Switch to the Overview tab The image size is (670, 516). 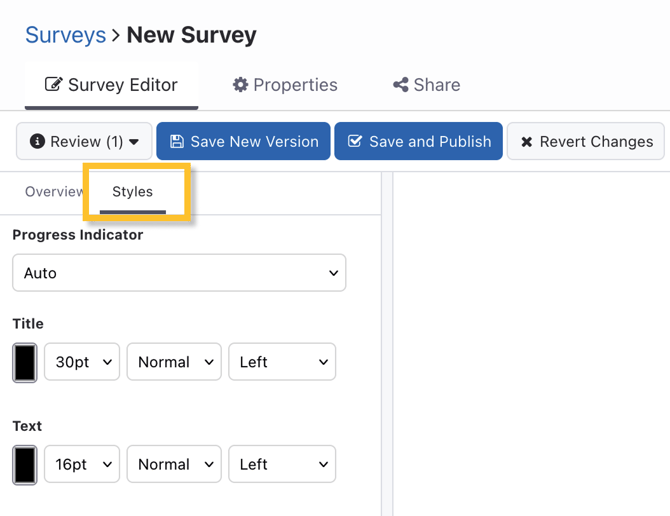pyautogui.click(x=54, y=192)
